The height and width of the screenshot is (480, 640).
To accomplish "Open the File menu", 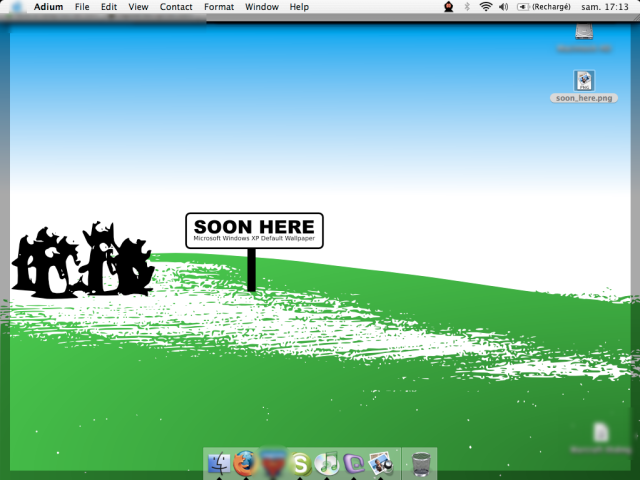I will [x=82, y=7].
